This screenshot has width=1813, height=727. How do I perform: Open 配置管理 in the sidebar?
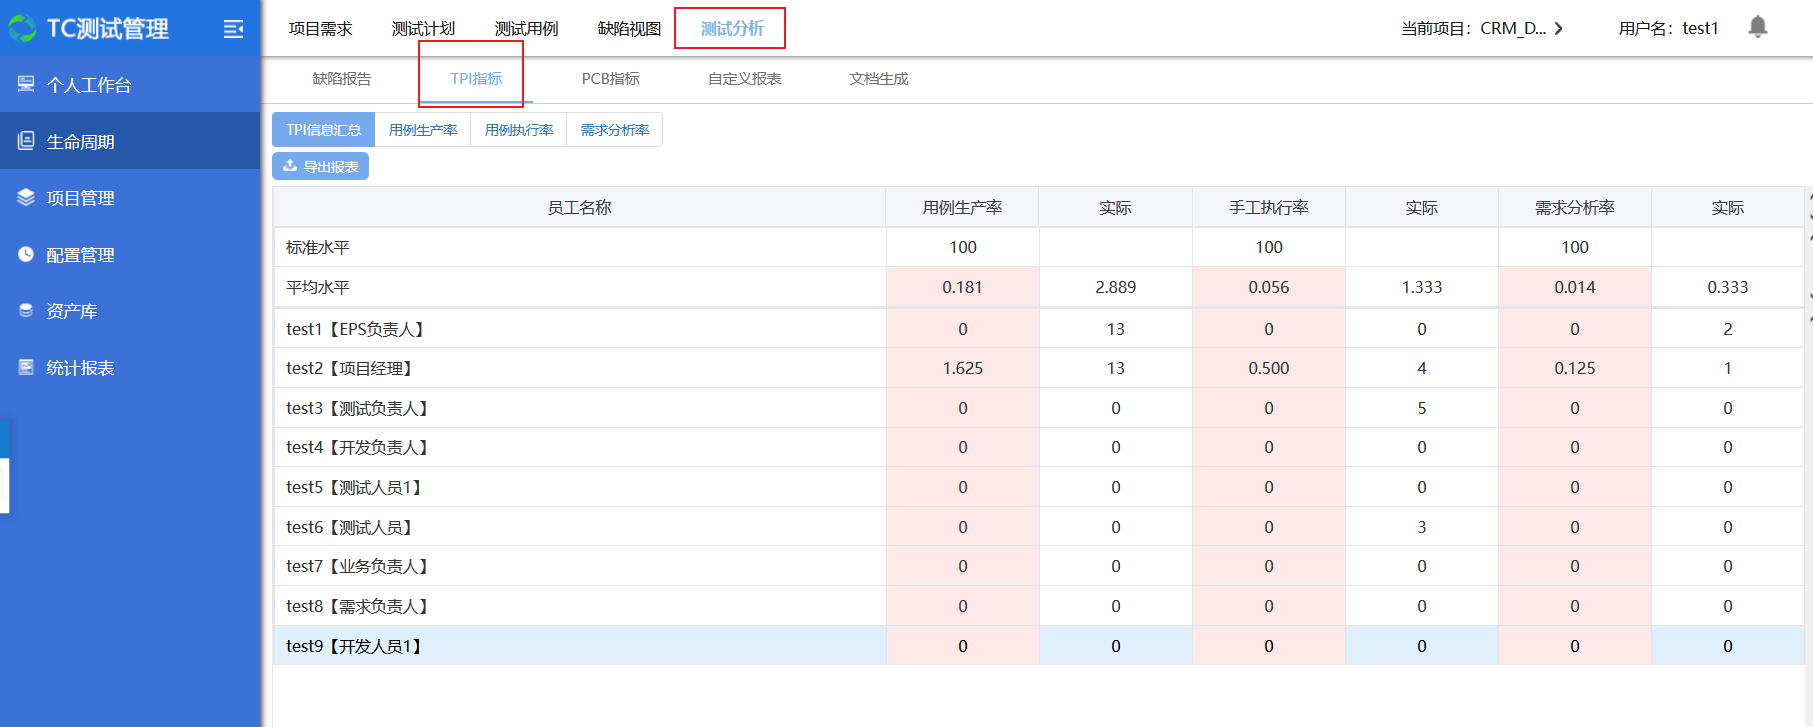80,255
